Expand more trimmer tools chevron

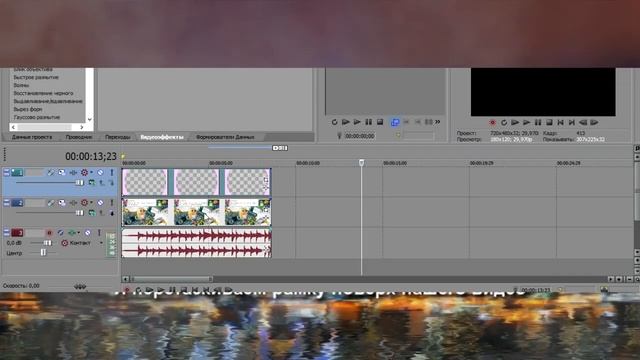pos(438,122)
